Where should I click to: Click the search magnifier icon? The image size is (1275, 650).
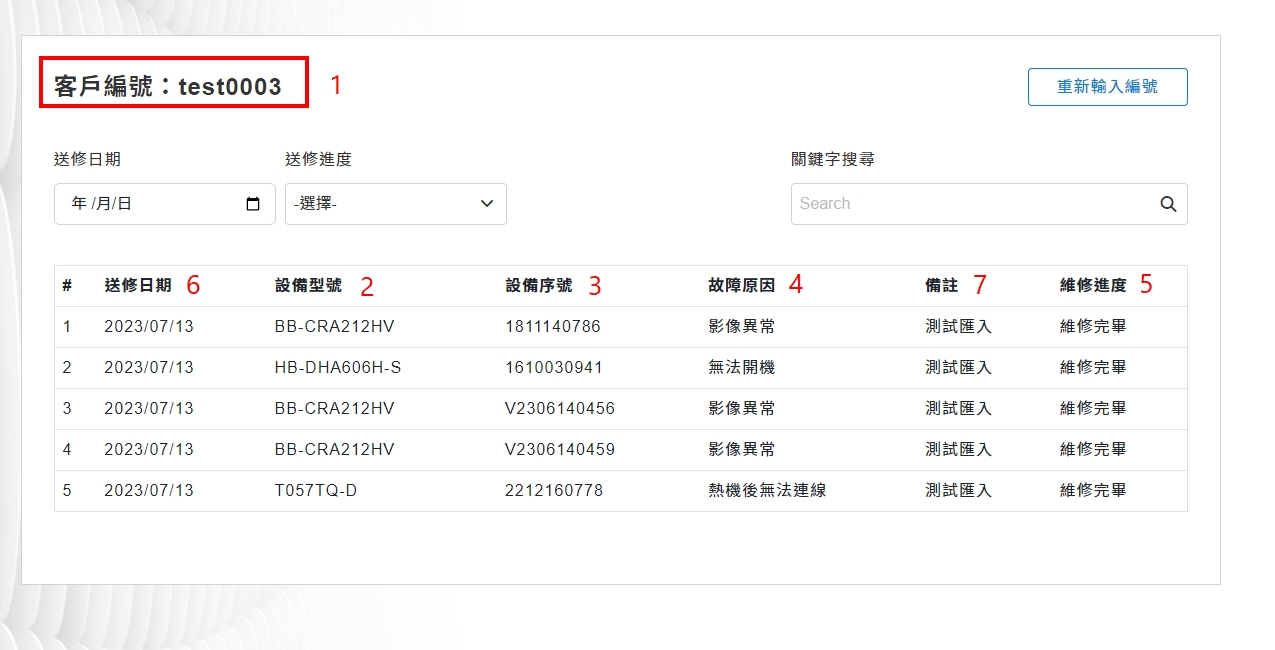point(1168,204)
